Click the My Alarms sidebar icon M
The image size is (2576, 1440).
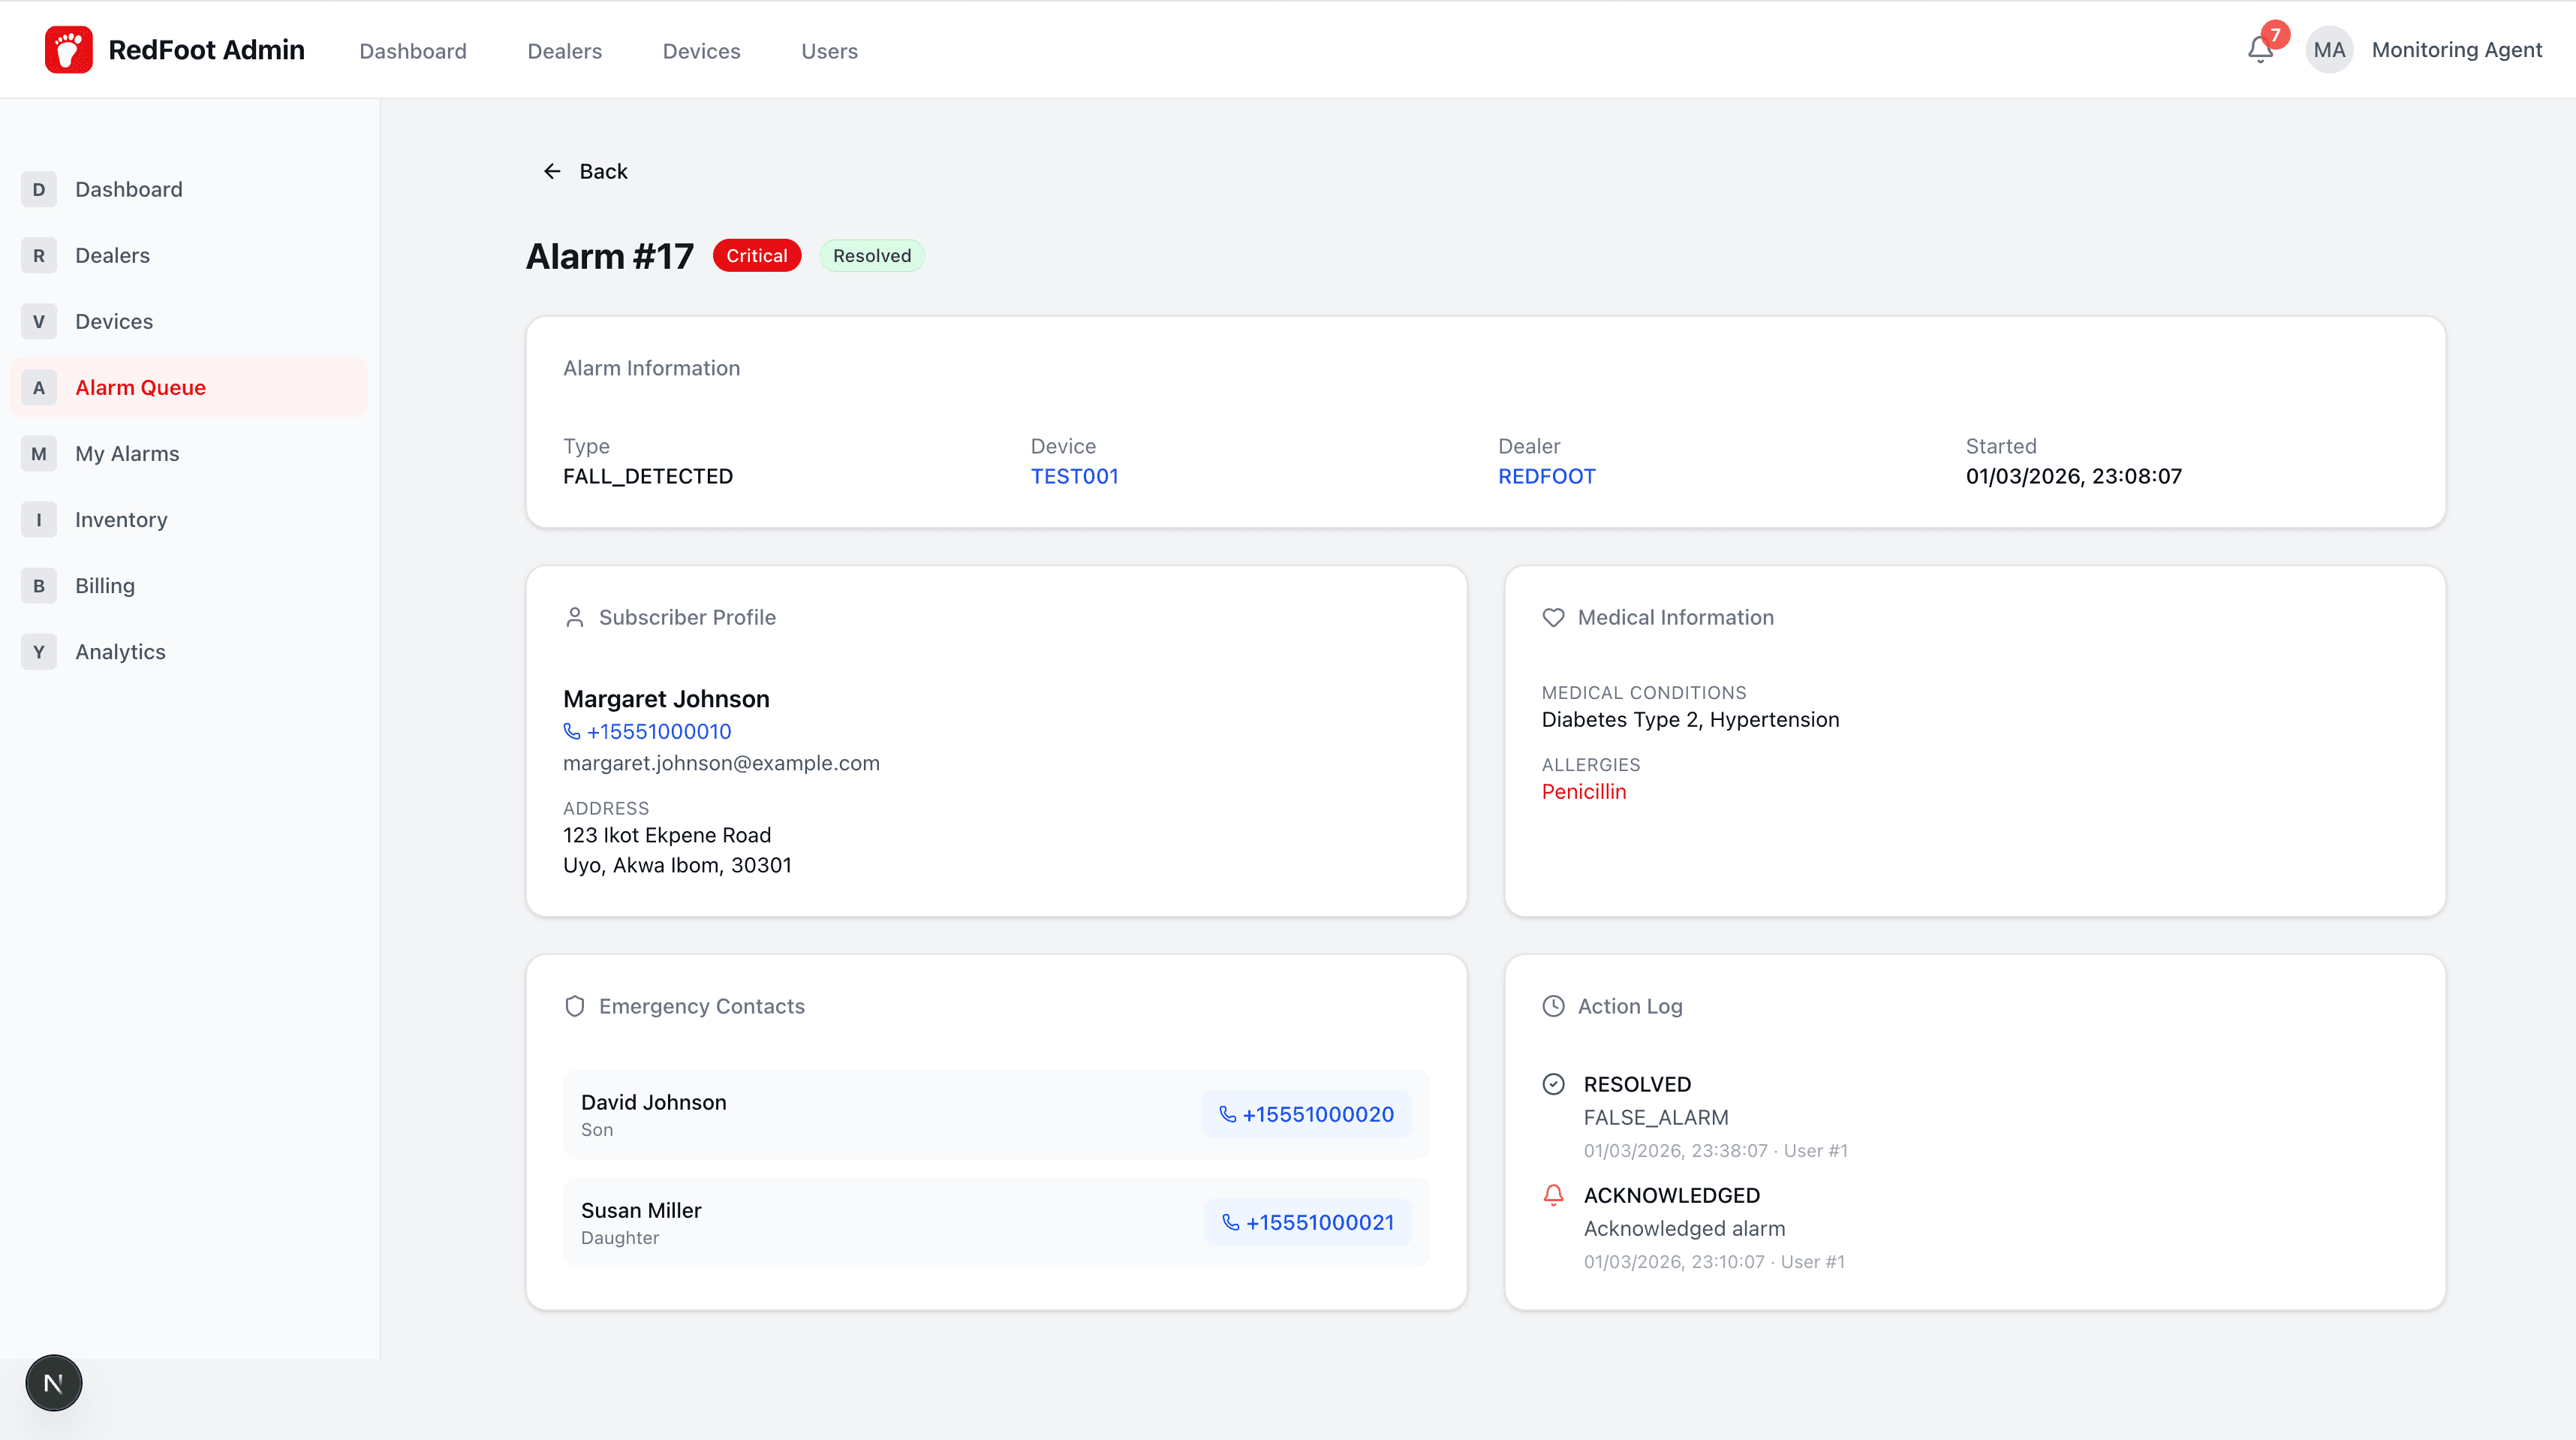click(39, 453)
